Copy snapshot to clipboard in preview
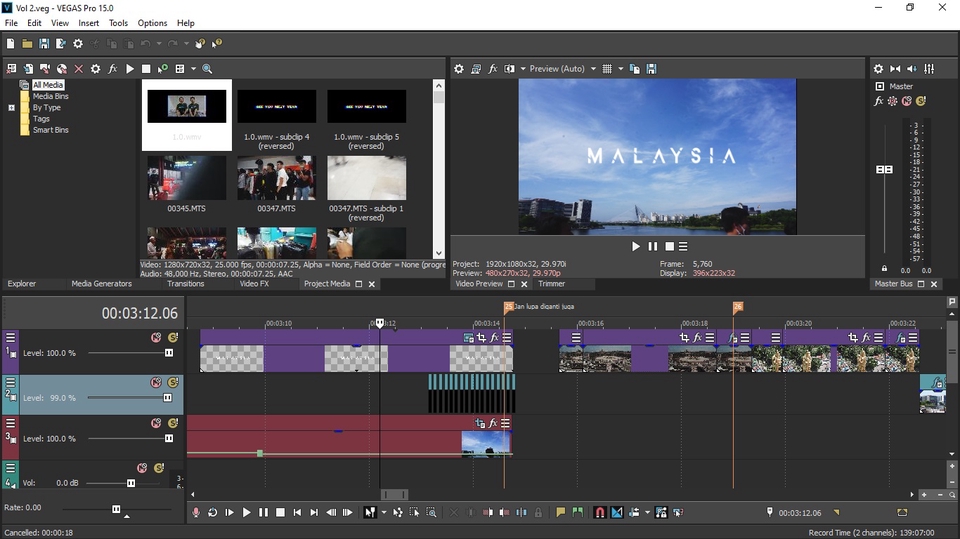Screen dimensions: 960x539 pos(634,69)
